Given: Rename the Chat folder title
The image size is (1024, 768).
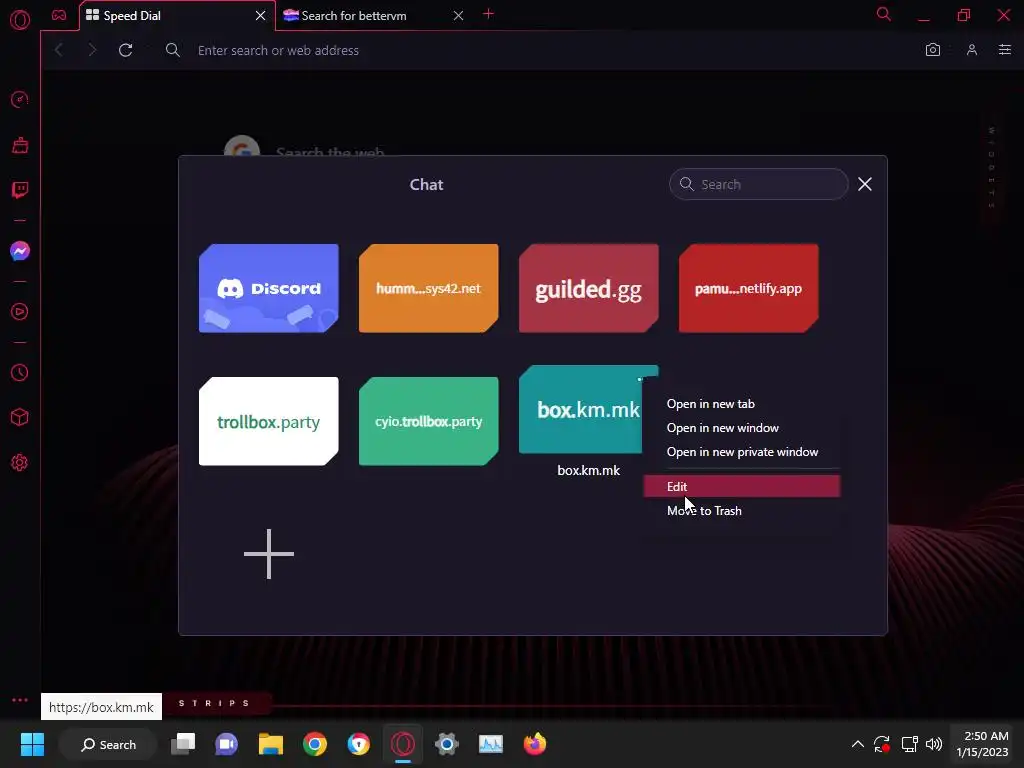Looking at the screenshot, I should (x=426, y=185).
